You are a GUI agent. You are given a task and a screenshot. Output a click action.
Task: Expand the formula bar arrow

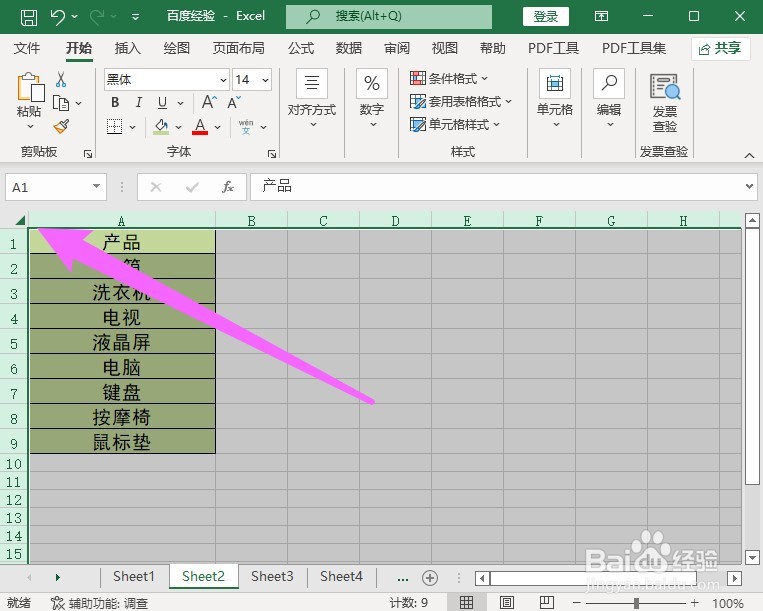749,186
